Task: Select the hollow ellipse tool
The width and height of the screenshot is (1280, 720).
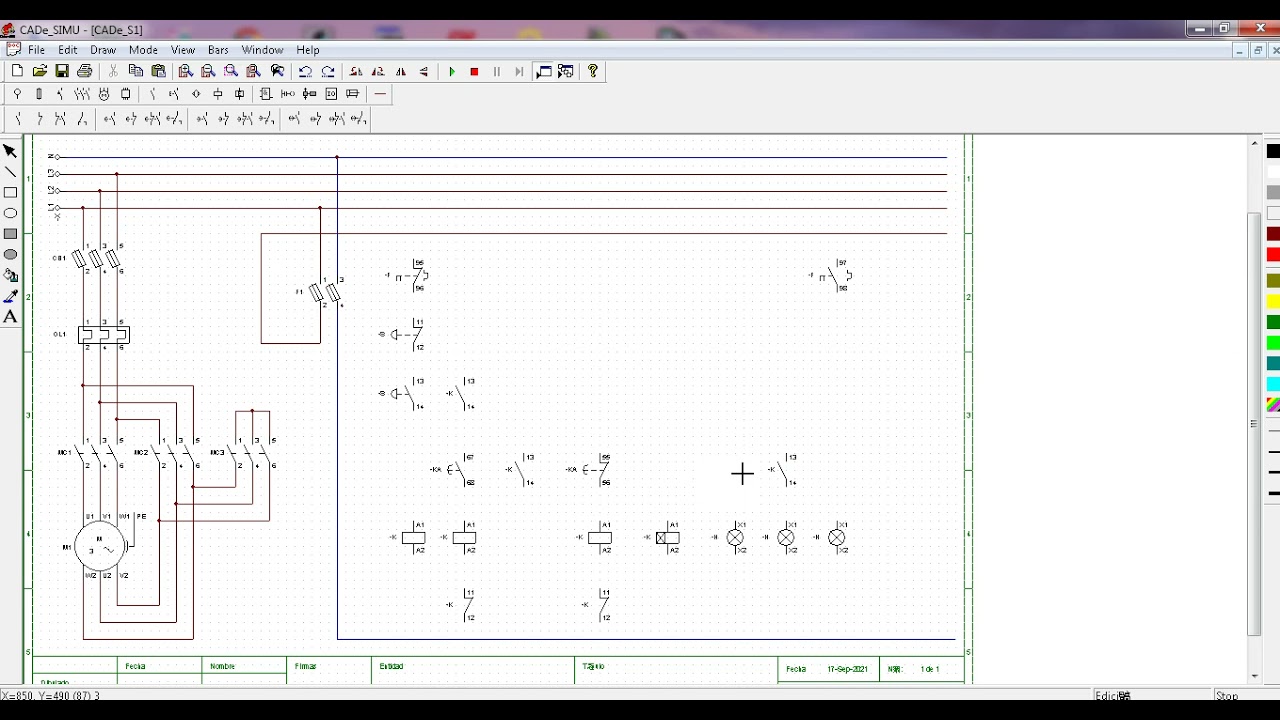Action: point(10,213)
